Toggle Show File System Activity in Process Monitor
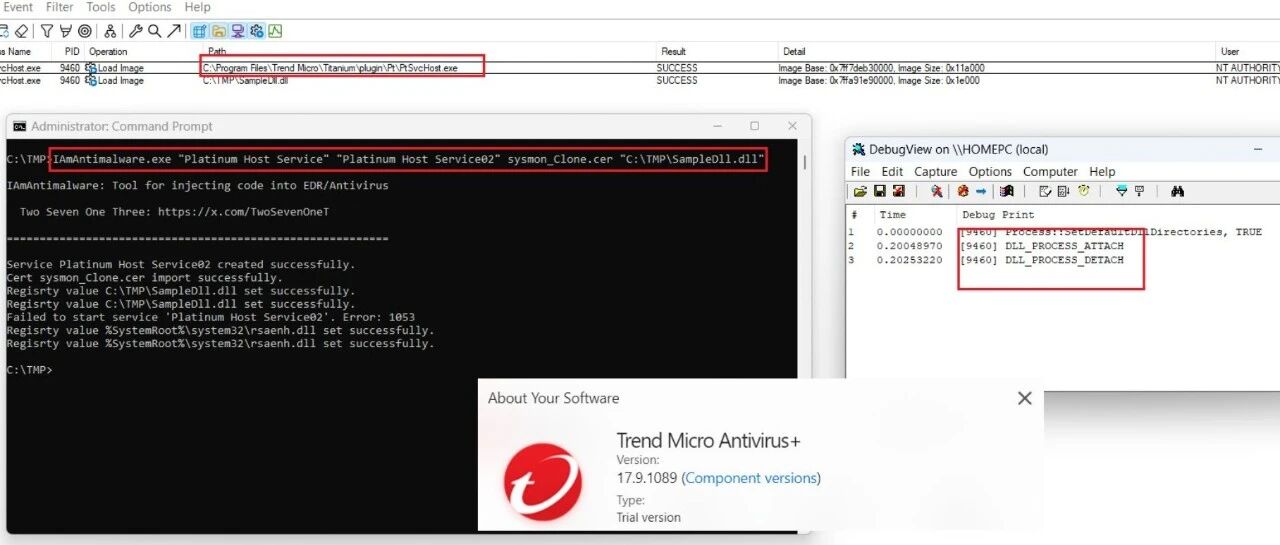The height and width of the screenshot is (545, 1280). pos(219,31)
